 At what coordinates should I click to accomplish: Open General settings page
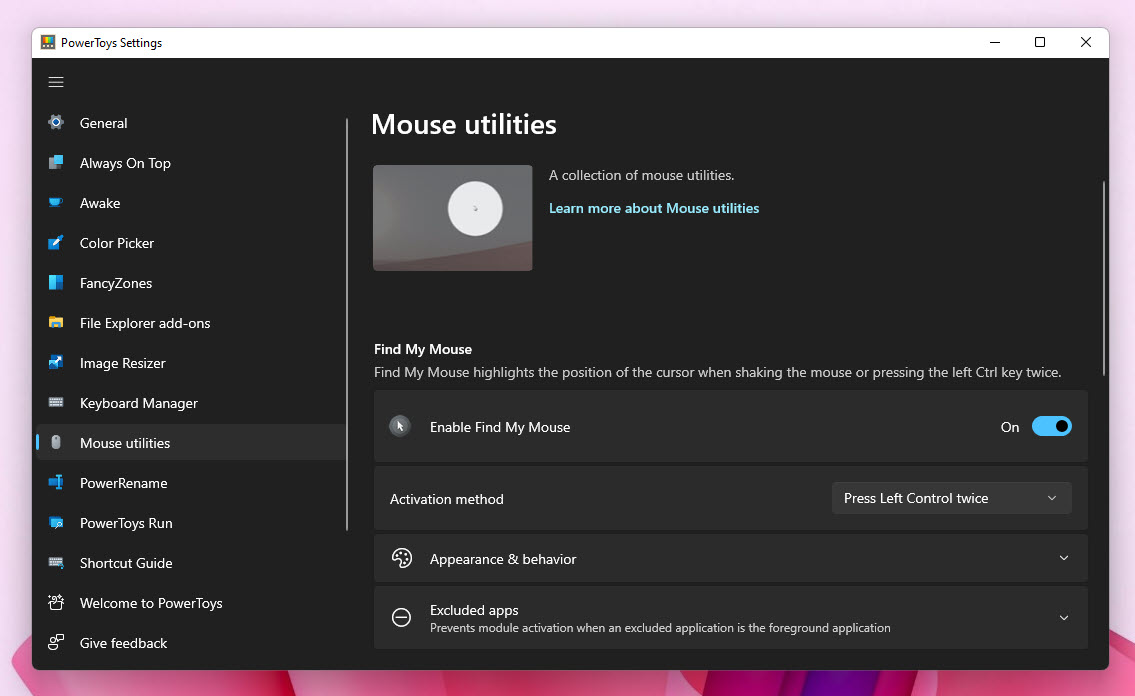[191, 123]
